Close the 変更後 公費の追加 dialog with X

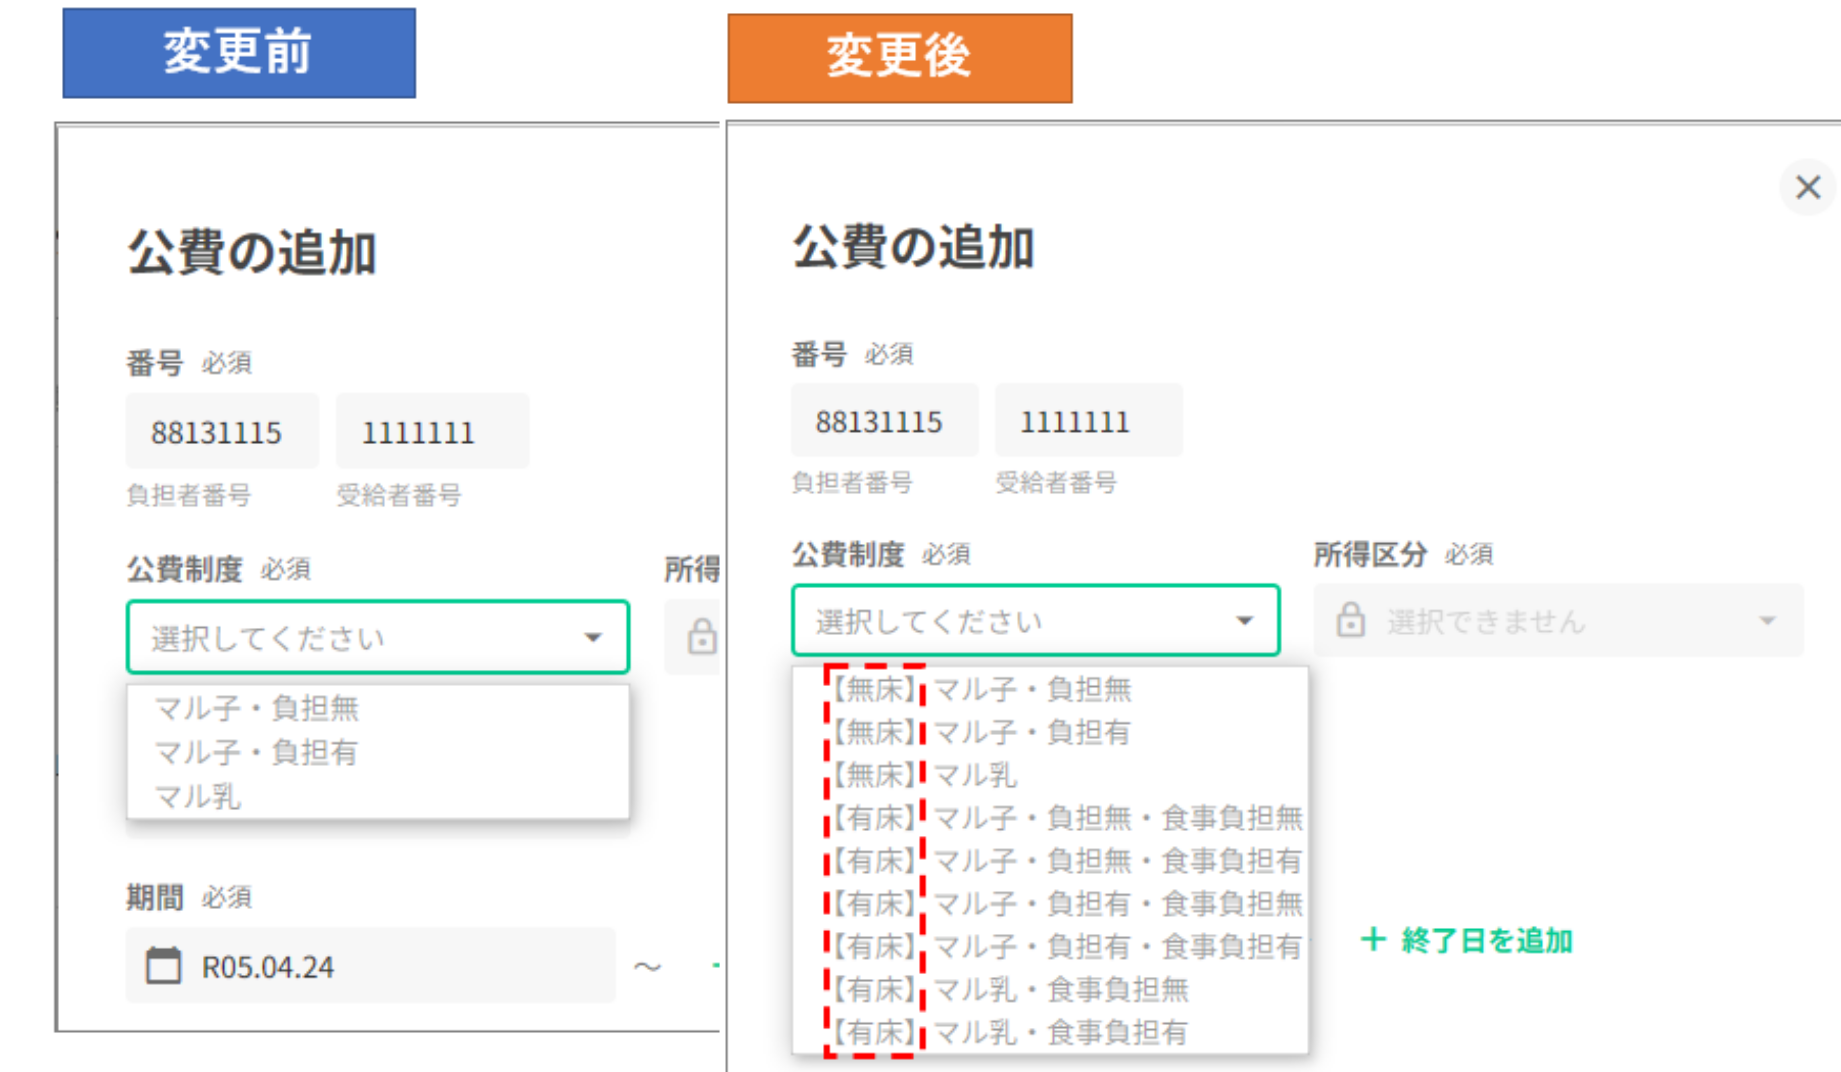[x=1807, y=187]
